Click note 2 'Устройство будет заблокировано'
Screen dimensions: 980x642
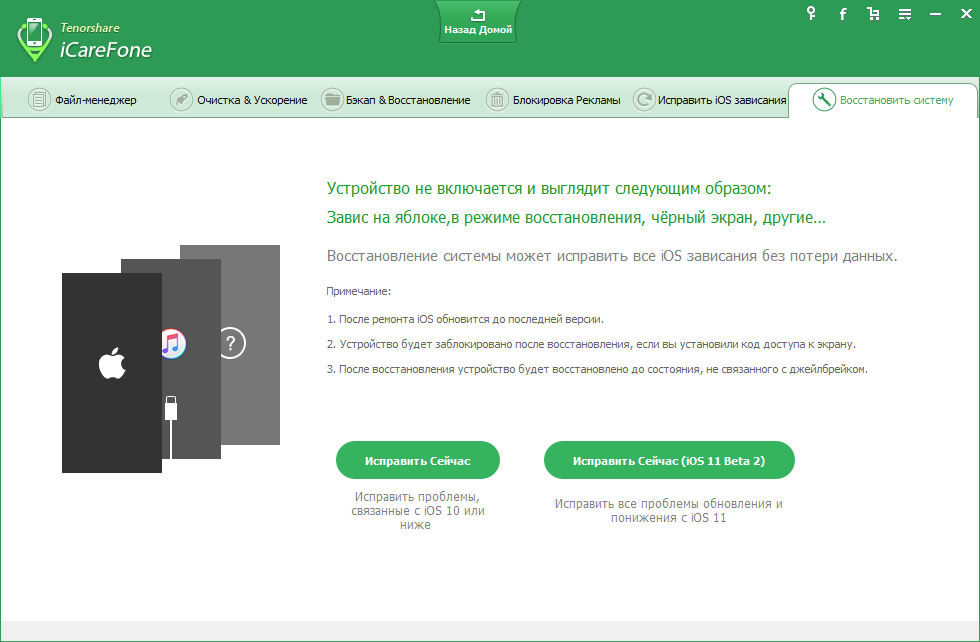click(591, 344)
